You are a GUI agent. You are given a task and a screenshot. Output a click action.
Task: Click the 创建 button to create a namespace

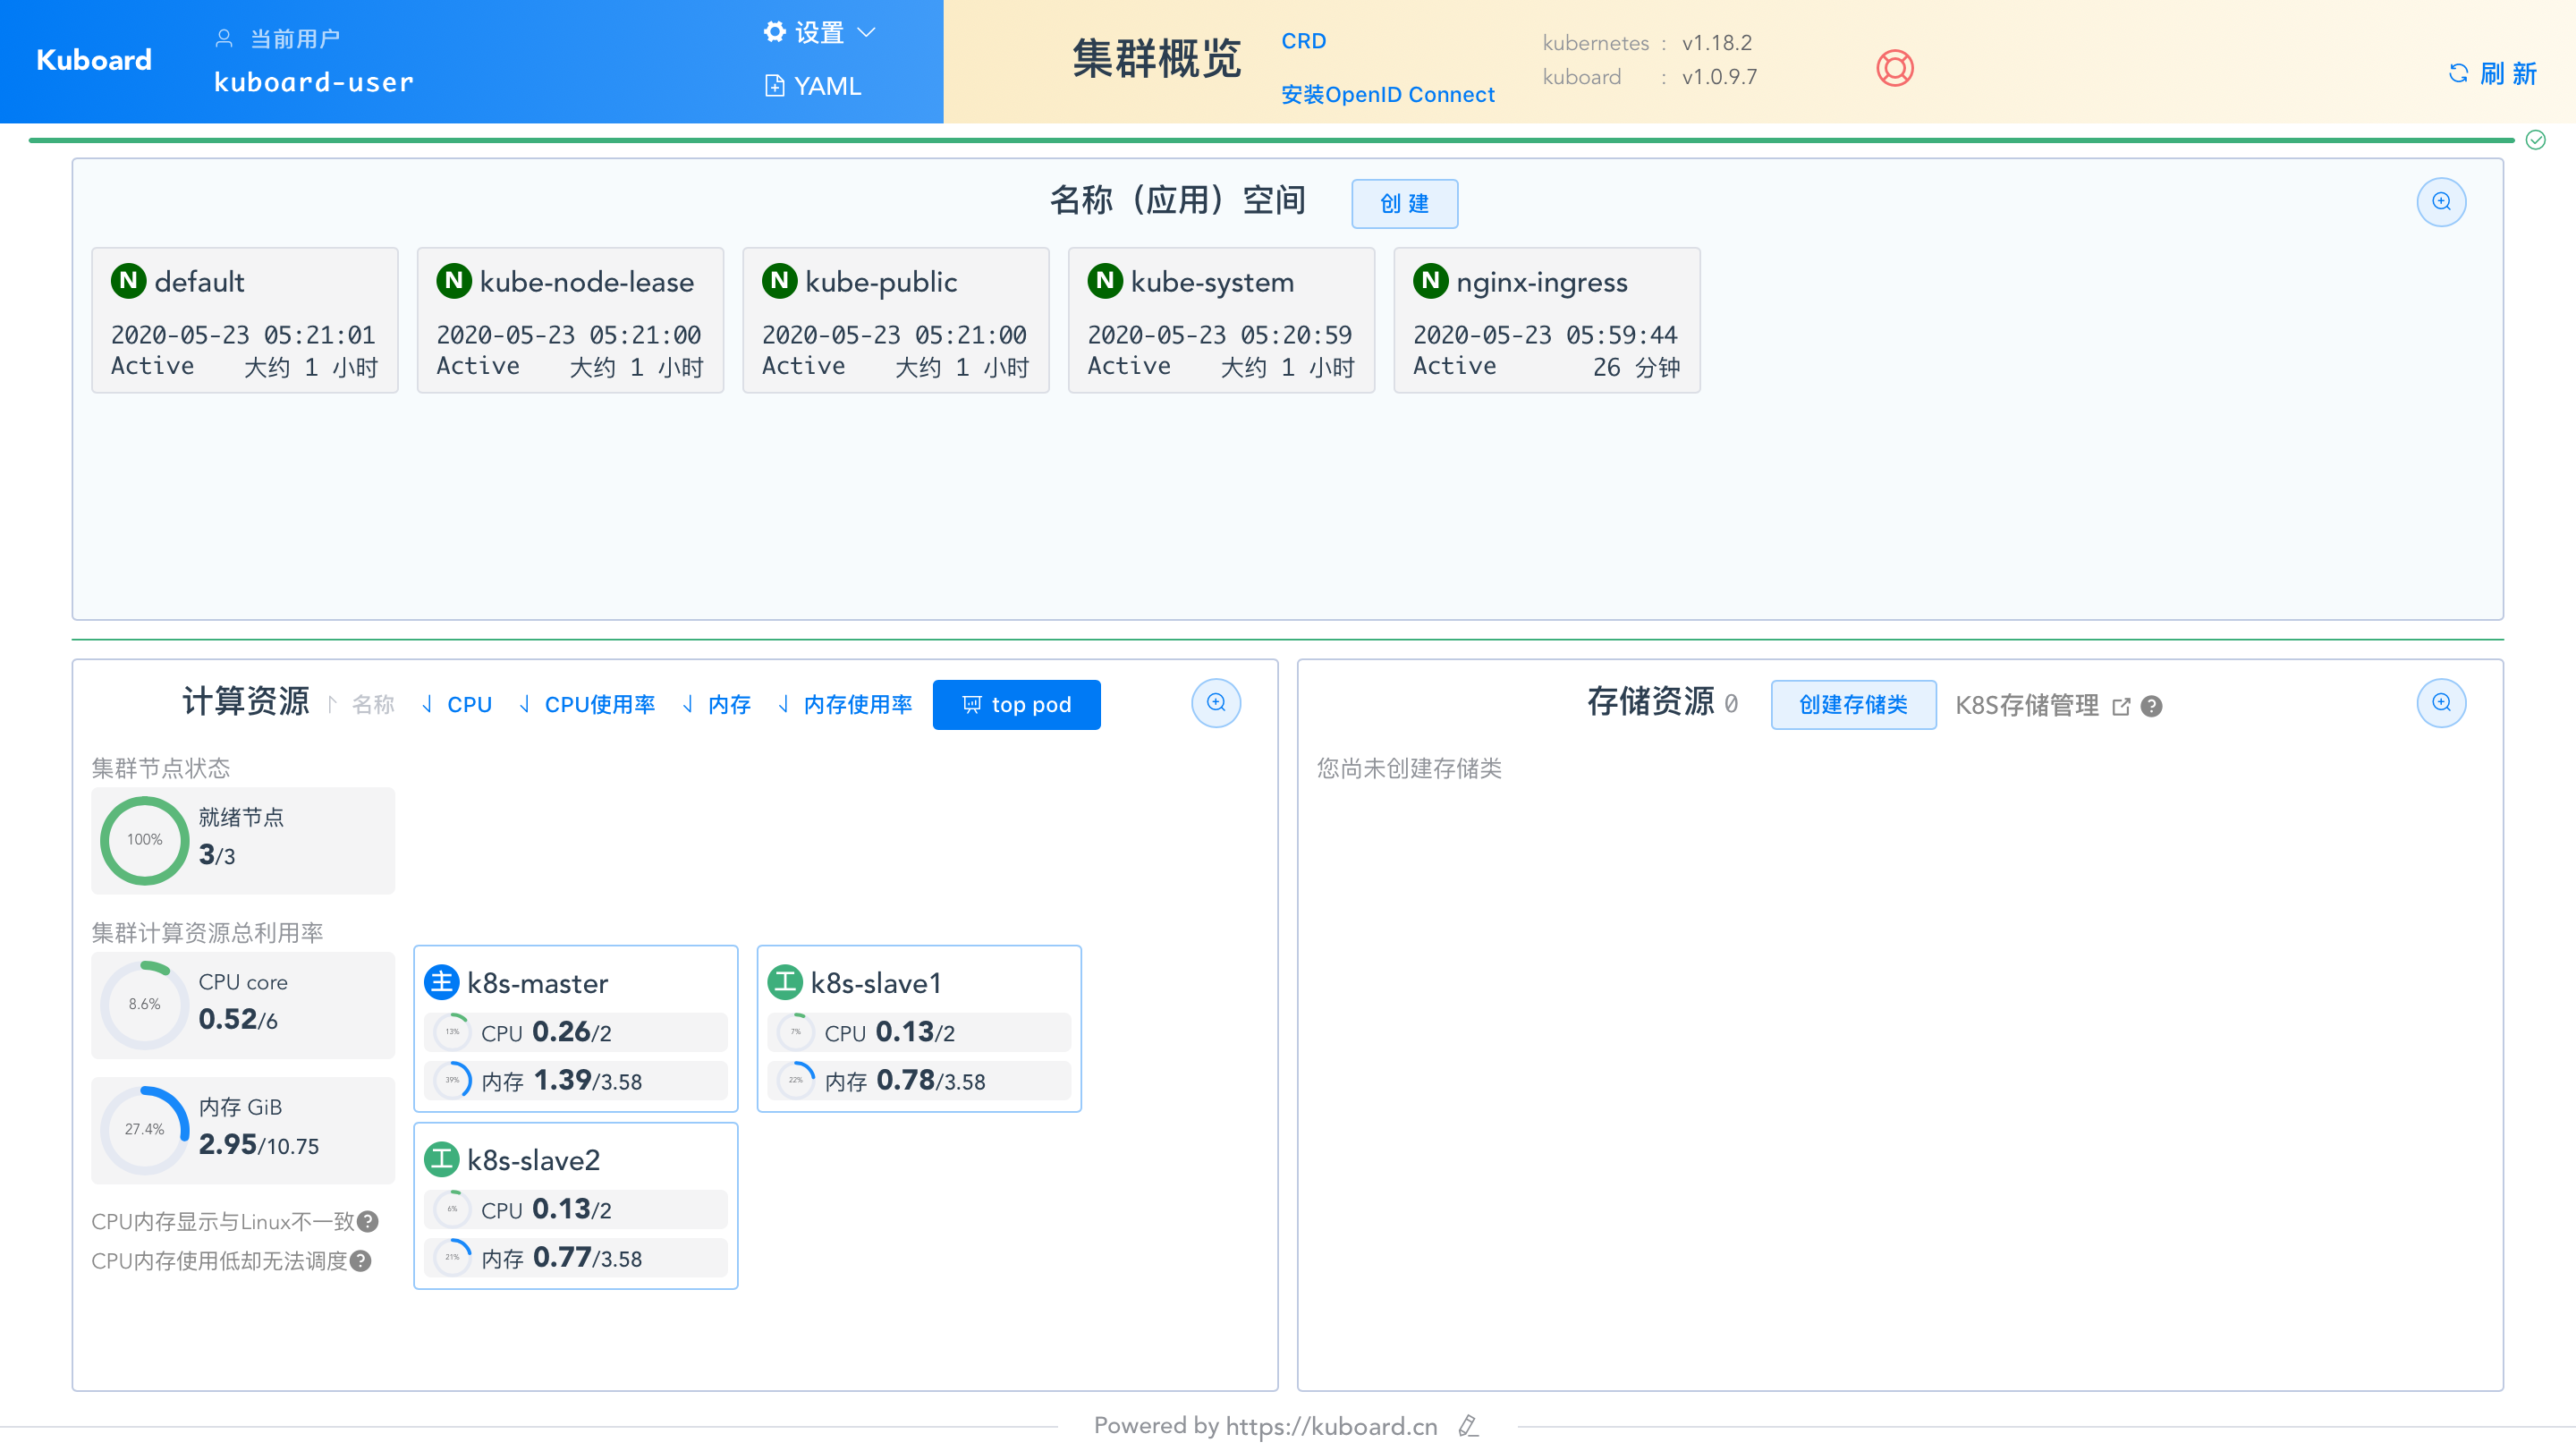1405,203
